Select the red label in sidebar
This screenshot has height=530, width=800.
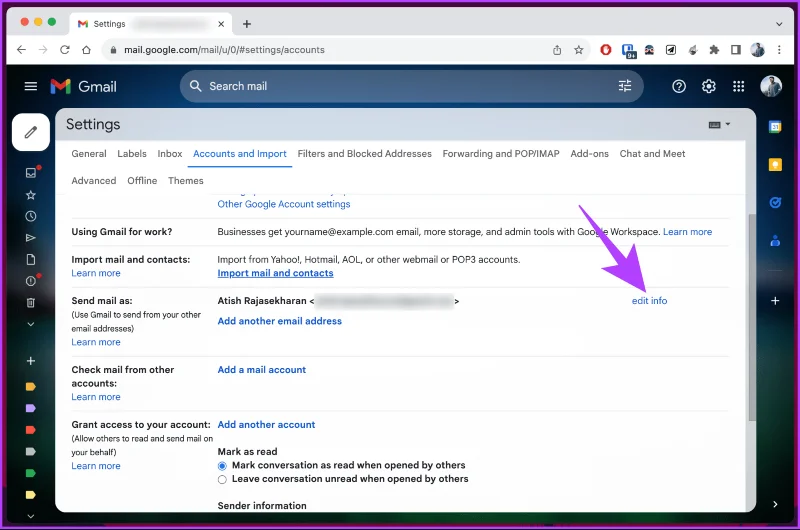[x=31, y=430]
